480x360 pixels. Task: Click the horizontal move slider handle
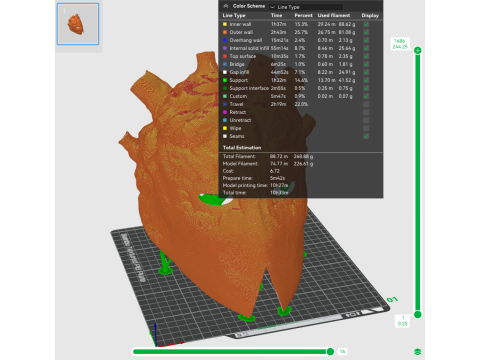330,351
